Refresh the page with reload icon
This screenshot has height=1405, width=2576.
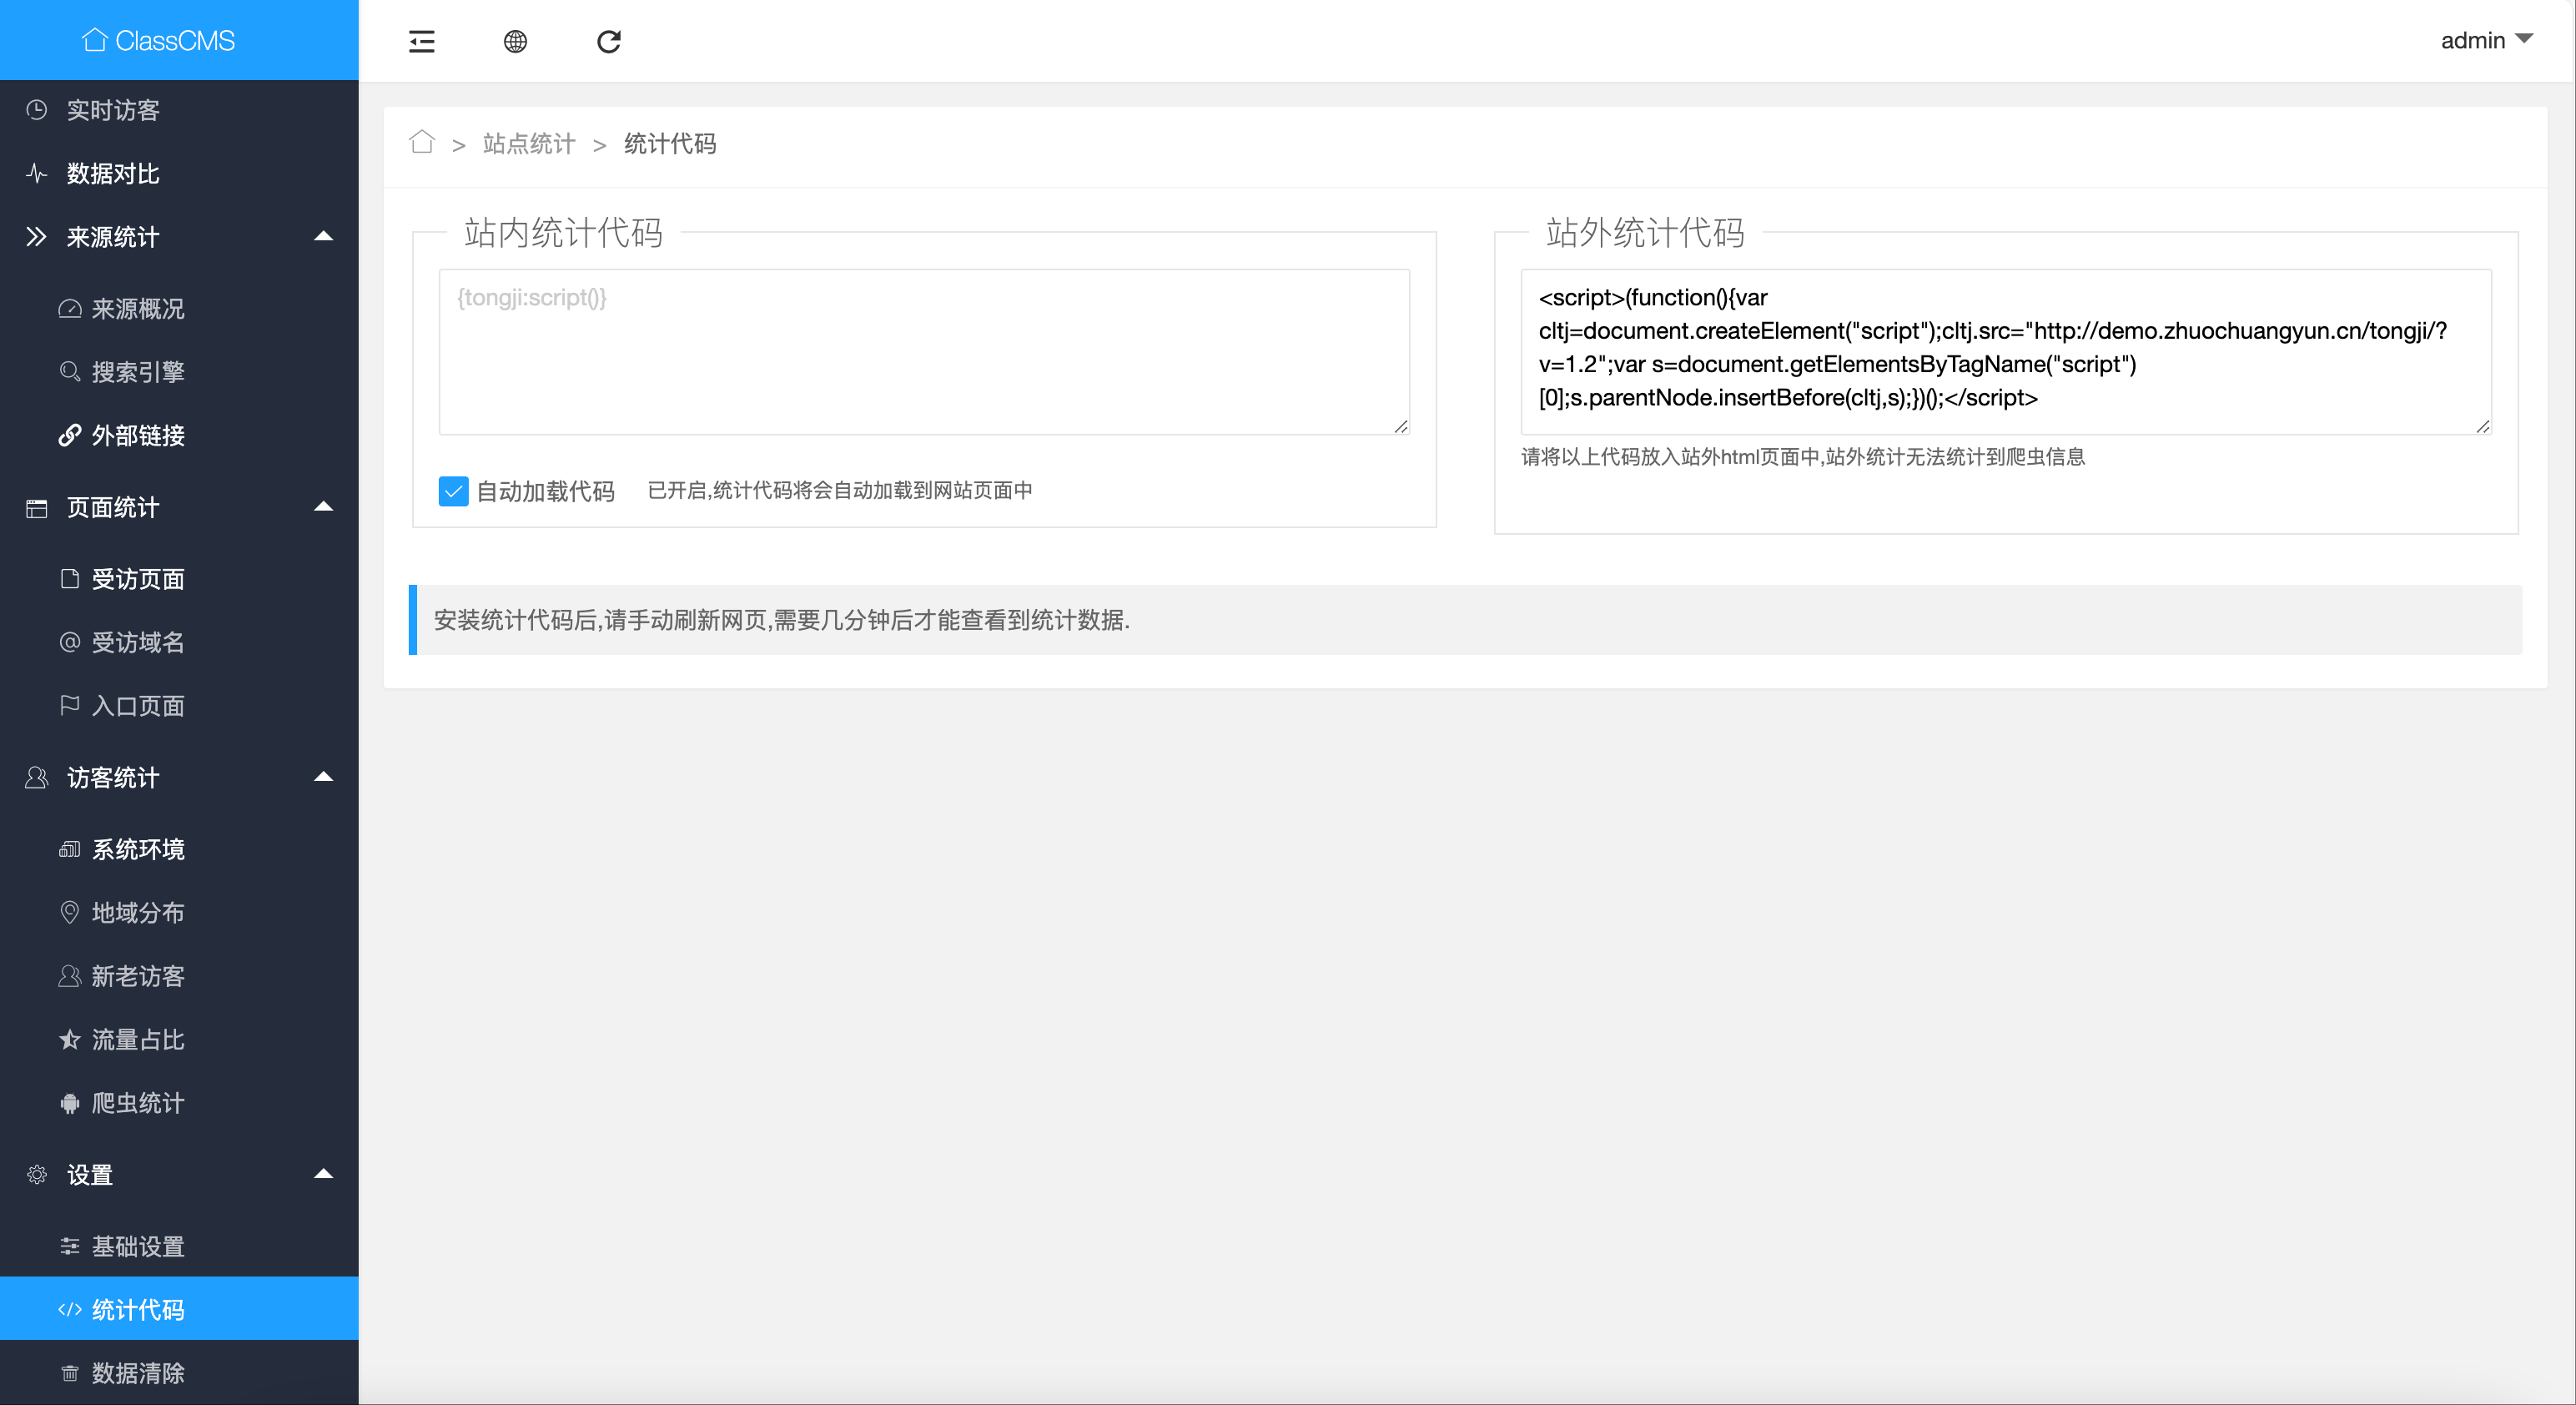(609, 41)
